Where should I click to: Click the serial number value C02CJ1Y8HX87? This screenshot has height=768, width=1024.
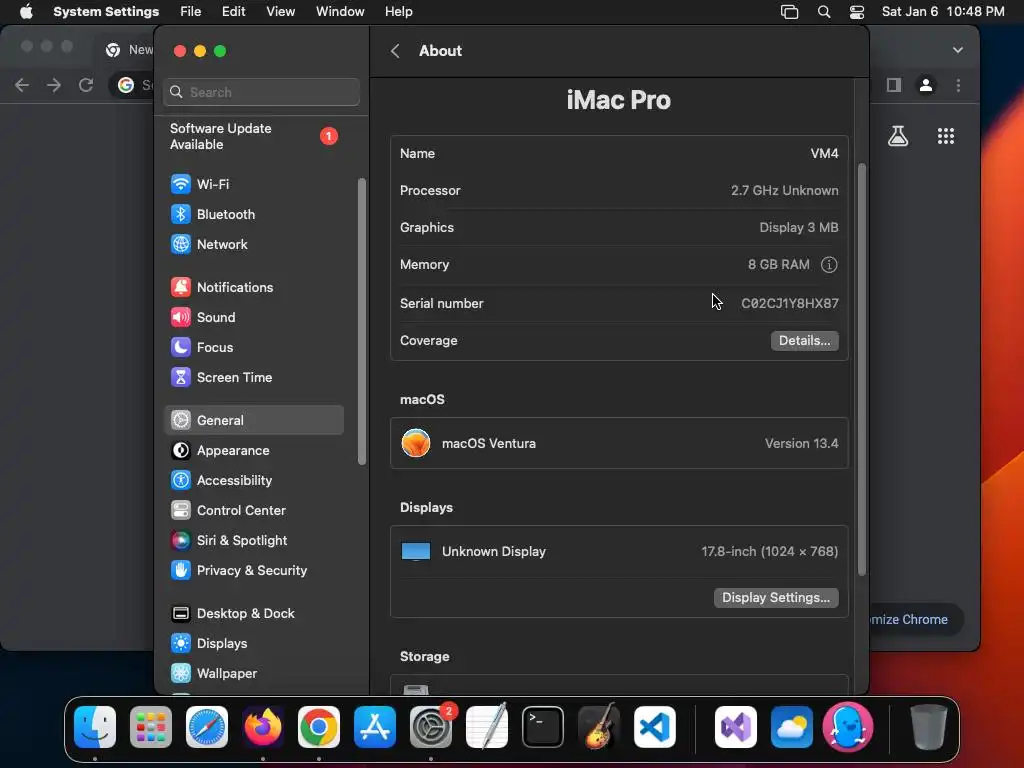790,304
